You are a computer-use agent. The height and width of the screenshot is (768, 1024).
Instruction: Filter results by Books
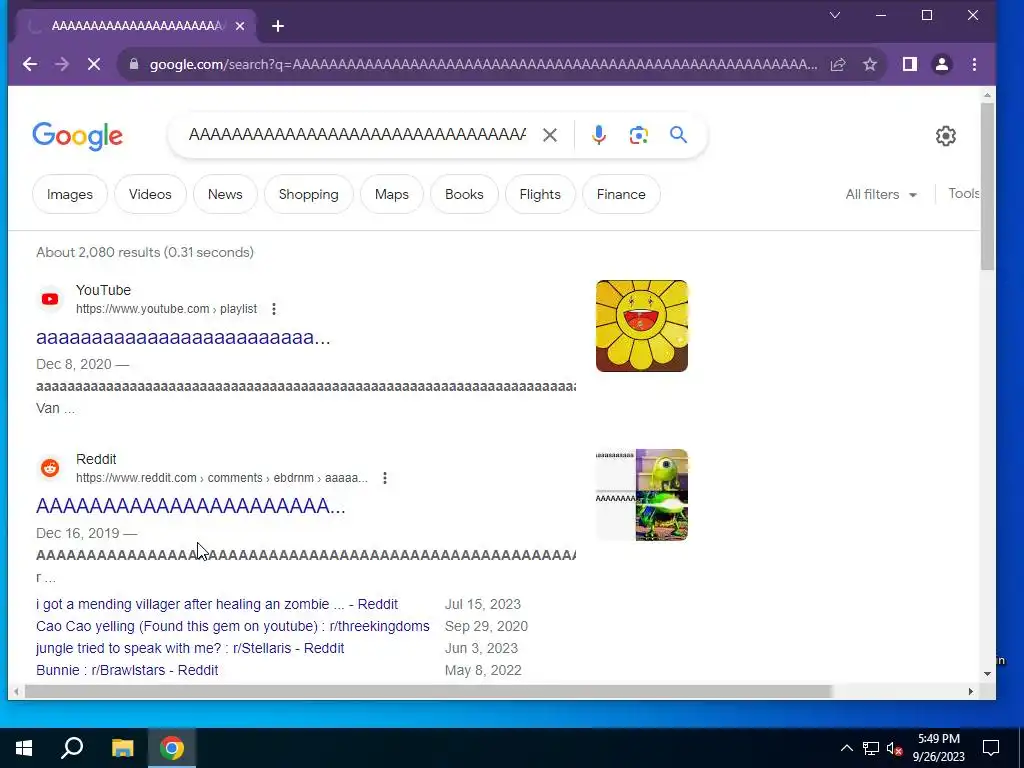(464, 194)
